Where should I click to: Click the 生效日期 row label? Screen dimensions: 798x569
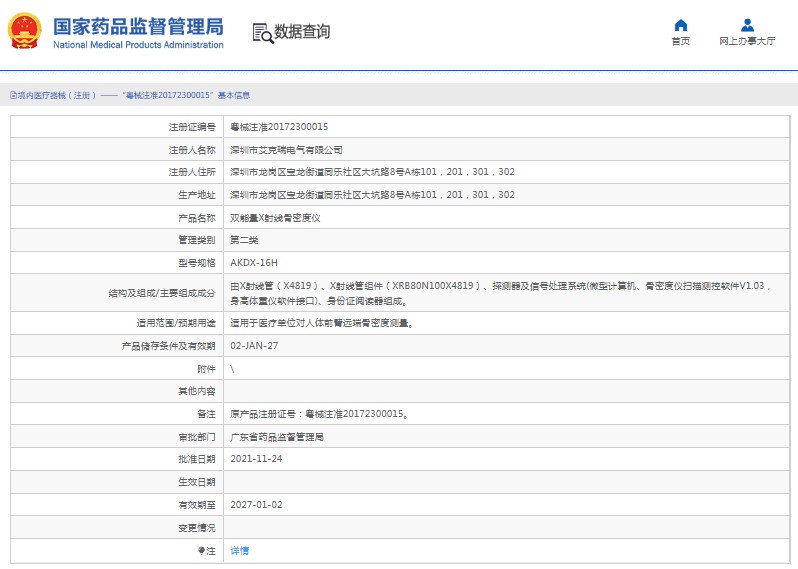[x=197, y=482]
